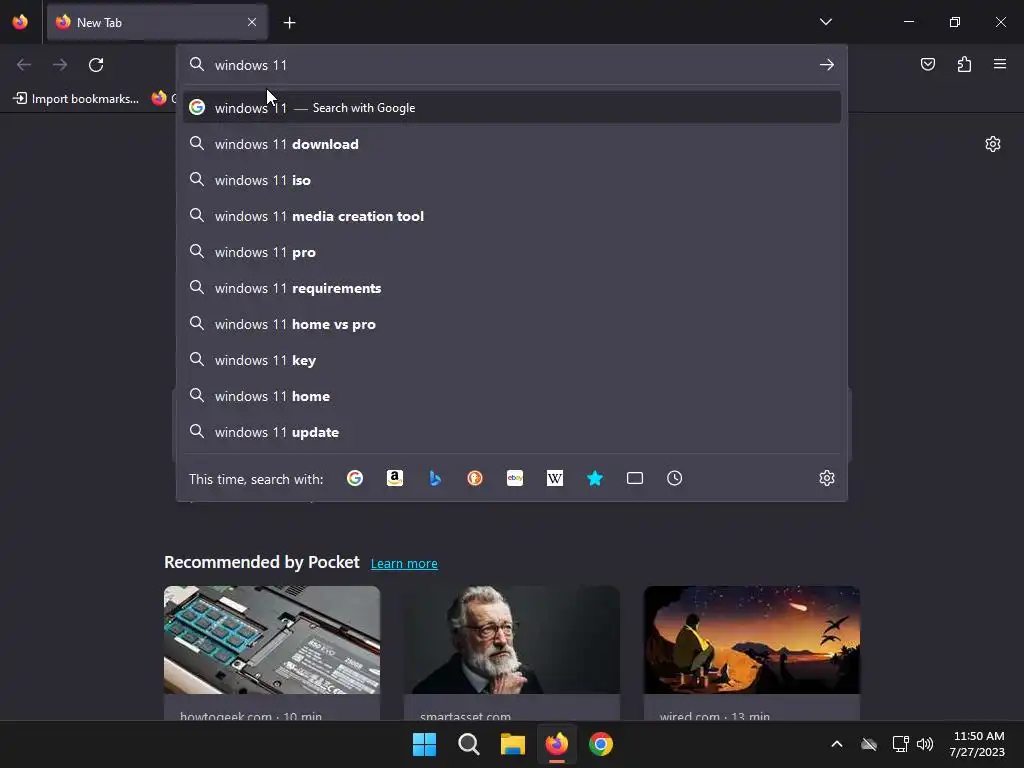The image size is (1024, 768).
Task: Open the network tray icon
Action: tap(901, 744)
